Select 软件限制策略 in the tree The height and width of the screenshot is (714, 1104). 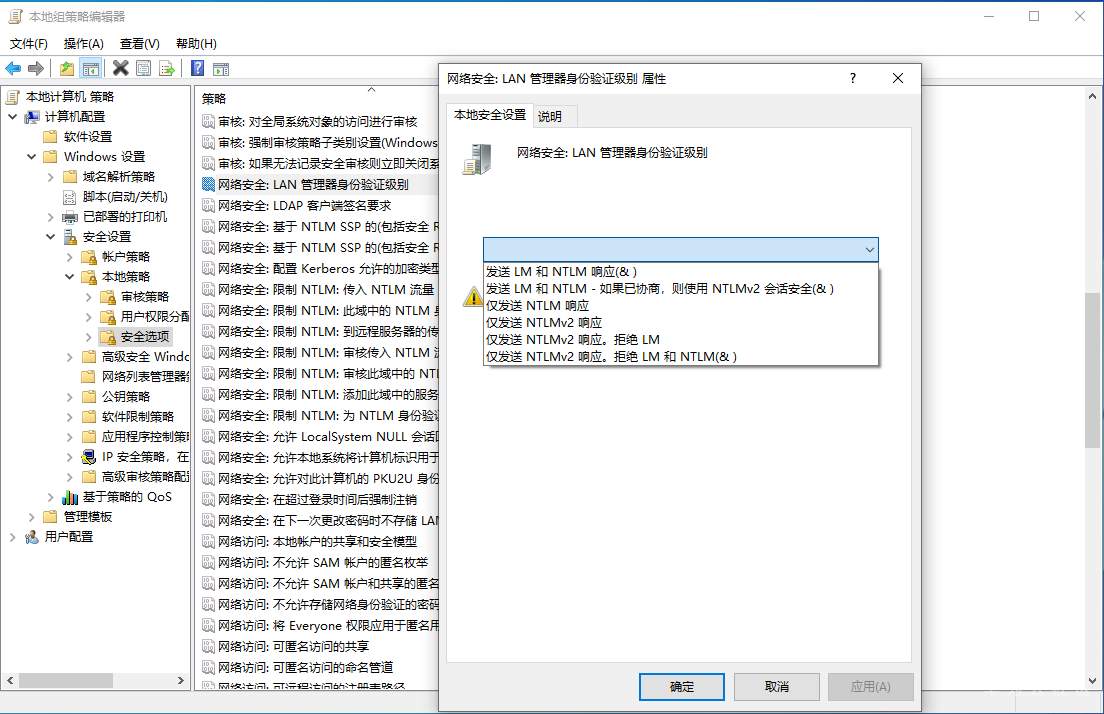click(137, 417)
